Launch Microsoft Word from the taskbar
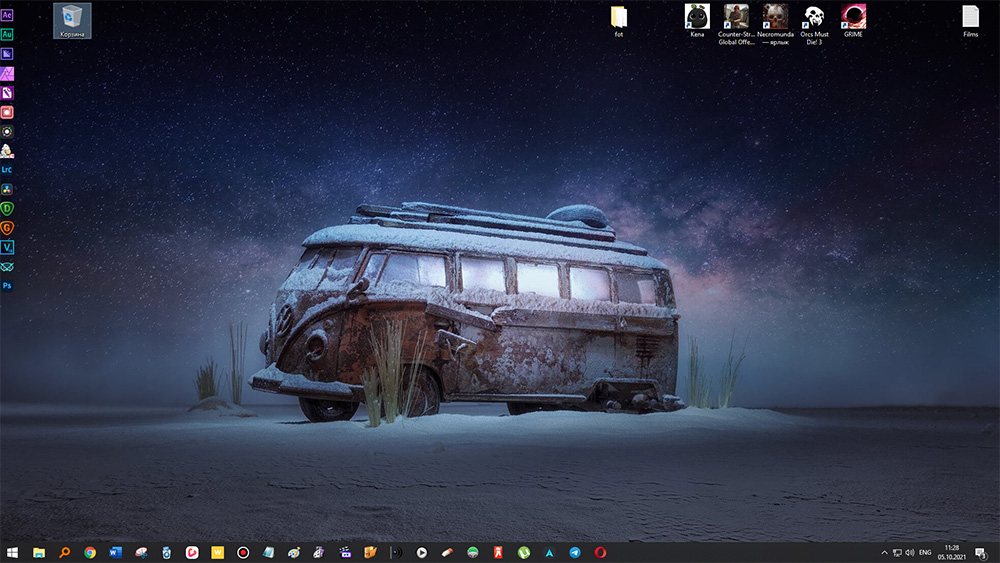 (x=115, y=553)
